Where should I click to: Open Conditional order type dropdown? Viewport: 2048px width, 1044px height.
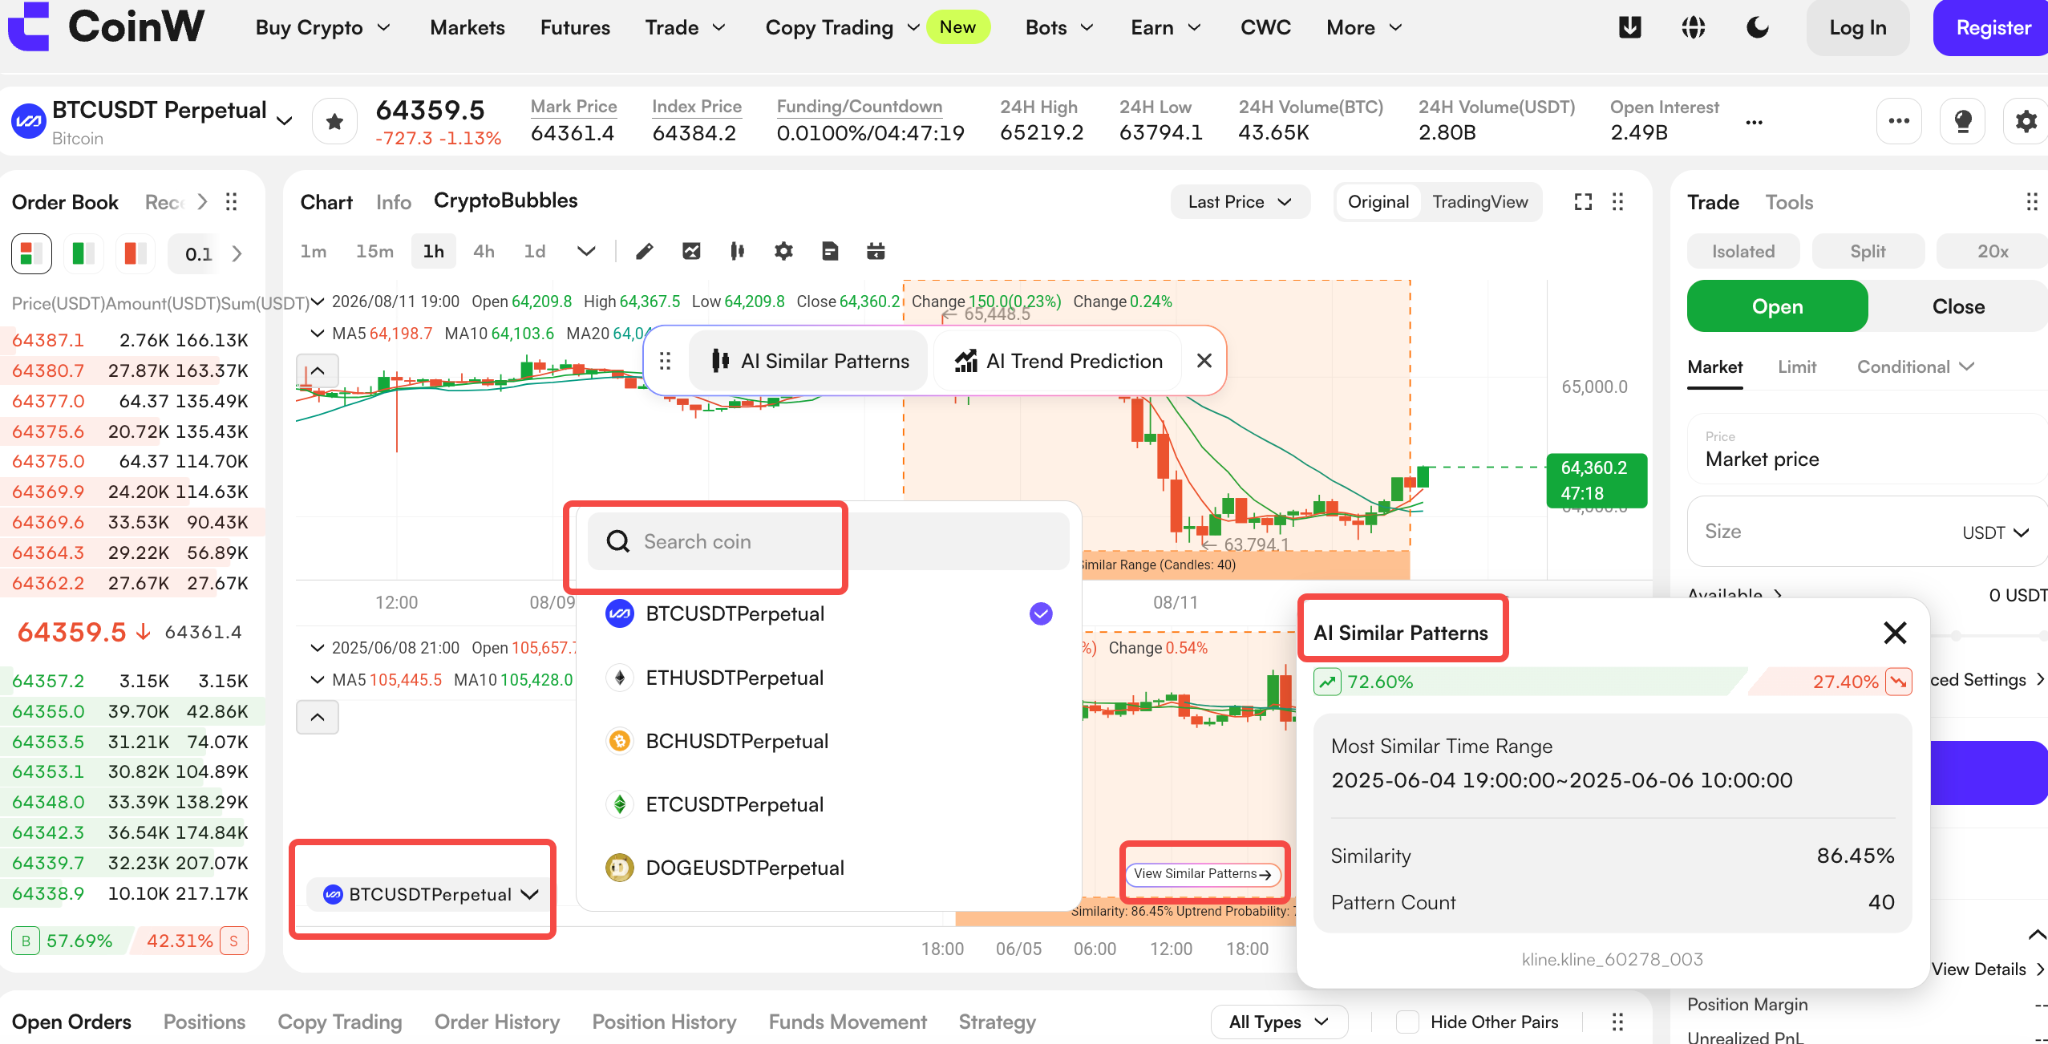pyautogui.click(x=1915, y=367)
